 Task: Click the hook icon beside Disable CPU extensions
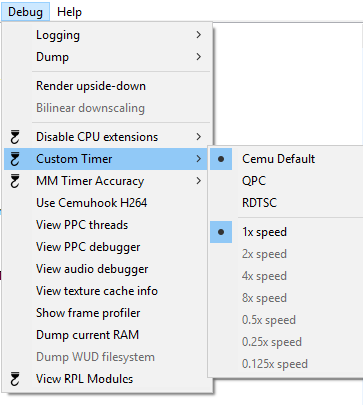click(15, 137)
